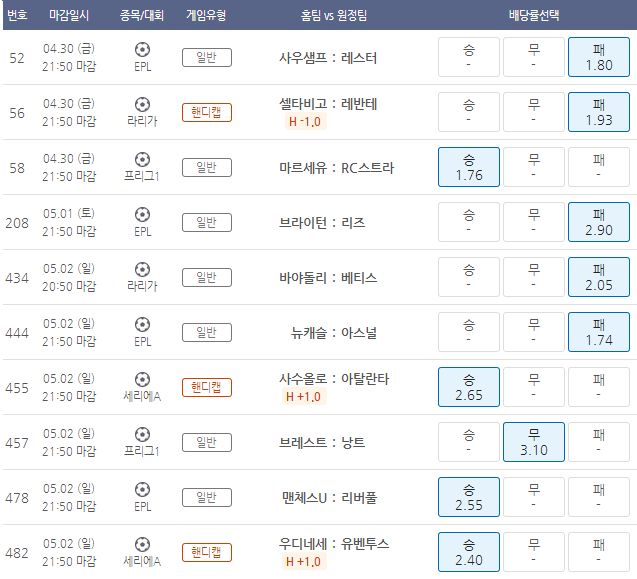Image resolution: width=637 pixels, height=579 pixels.
Task: Click match number 434
Action: 17,278
